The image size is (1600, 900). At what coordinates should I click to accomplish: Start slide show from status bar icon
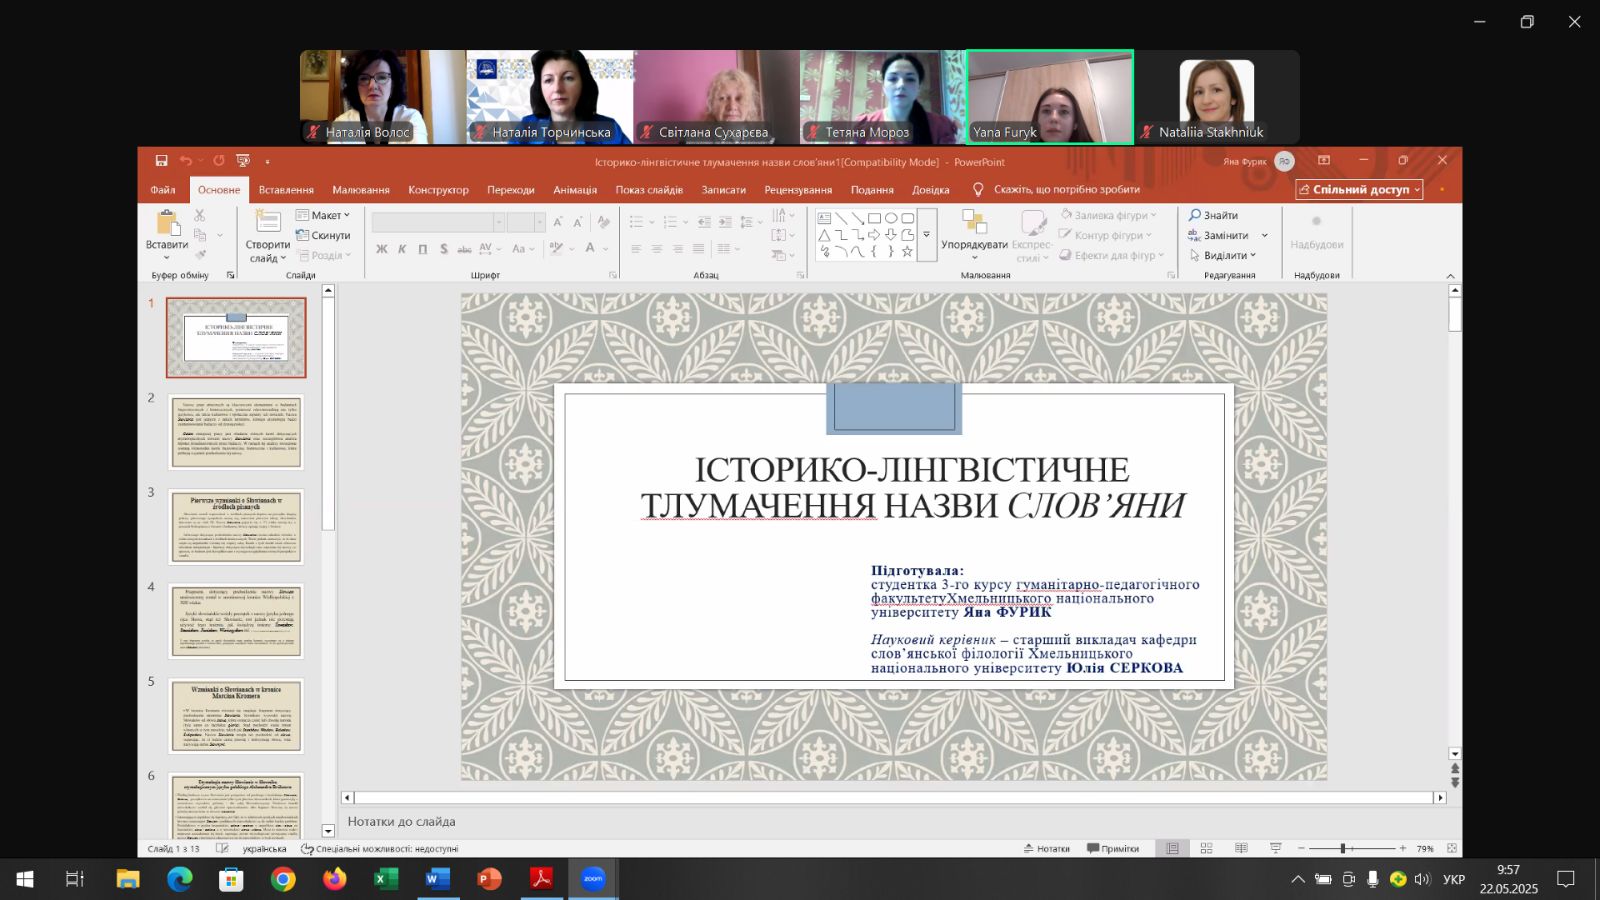[x=1275, y=848]
